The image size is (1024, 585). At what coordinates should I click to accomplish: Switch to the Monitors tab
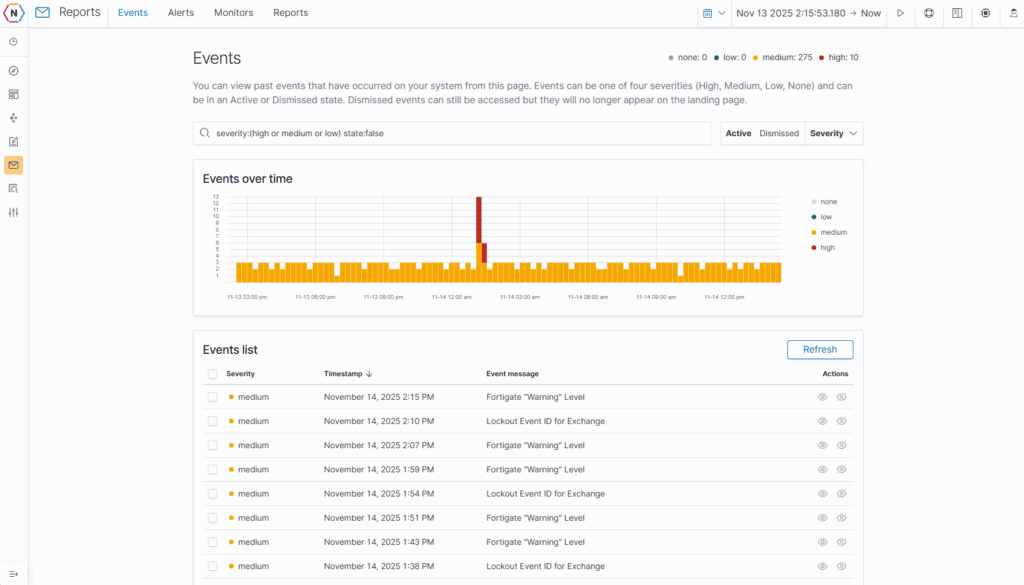click(x=233, y=13)
